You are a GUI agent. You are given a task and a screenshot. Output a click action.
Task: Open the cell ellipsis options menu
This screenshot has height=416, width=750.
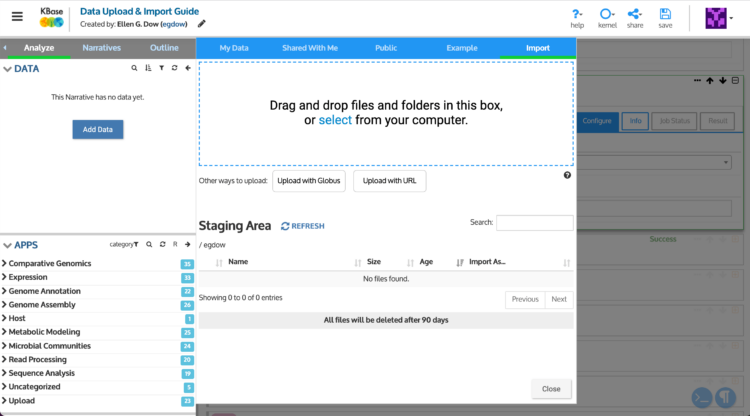click(x=697, y=81)
